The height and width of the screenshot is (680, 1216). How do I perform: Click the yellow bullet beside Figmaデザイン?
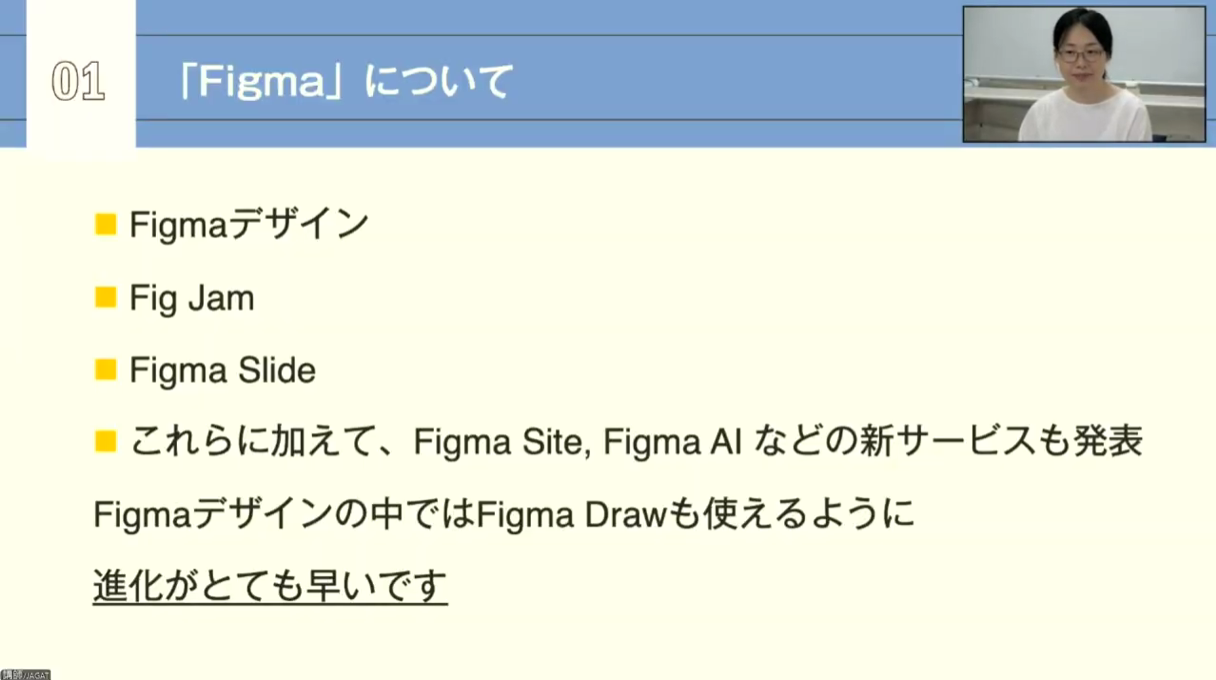point(105,225)
